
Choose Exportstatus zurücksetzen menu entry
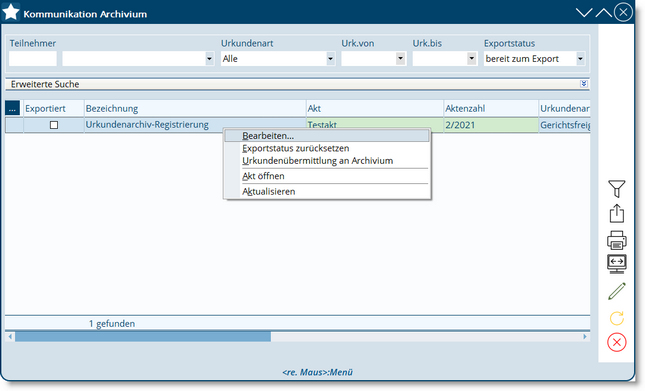pyautogui.click(x=327, y=148)
